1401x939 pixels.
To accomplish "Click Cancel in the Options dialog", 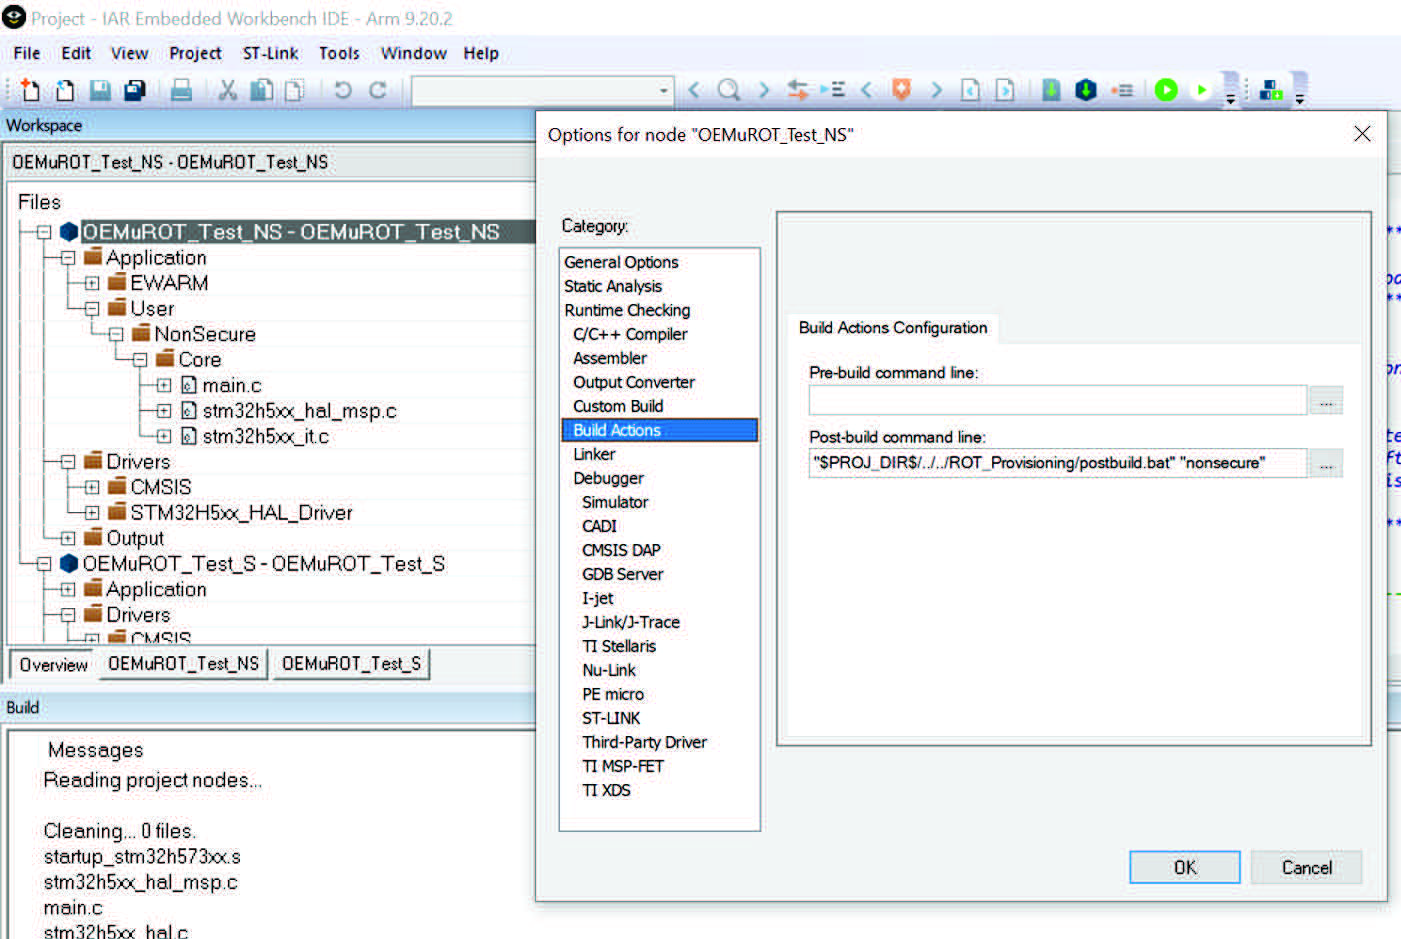I will click(1306, 867).
